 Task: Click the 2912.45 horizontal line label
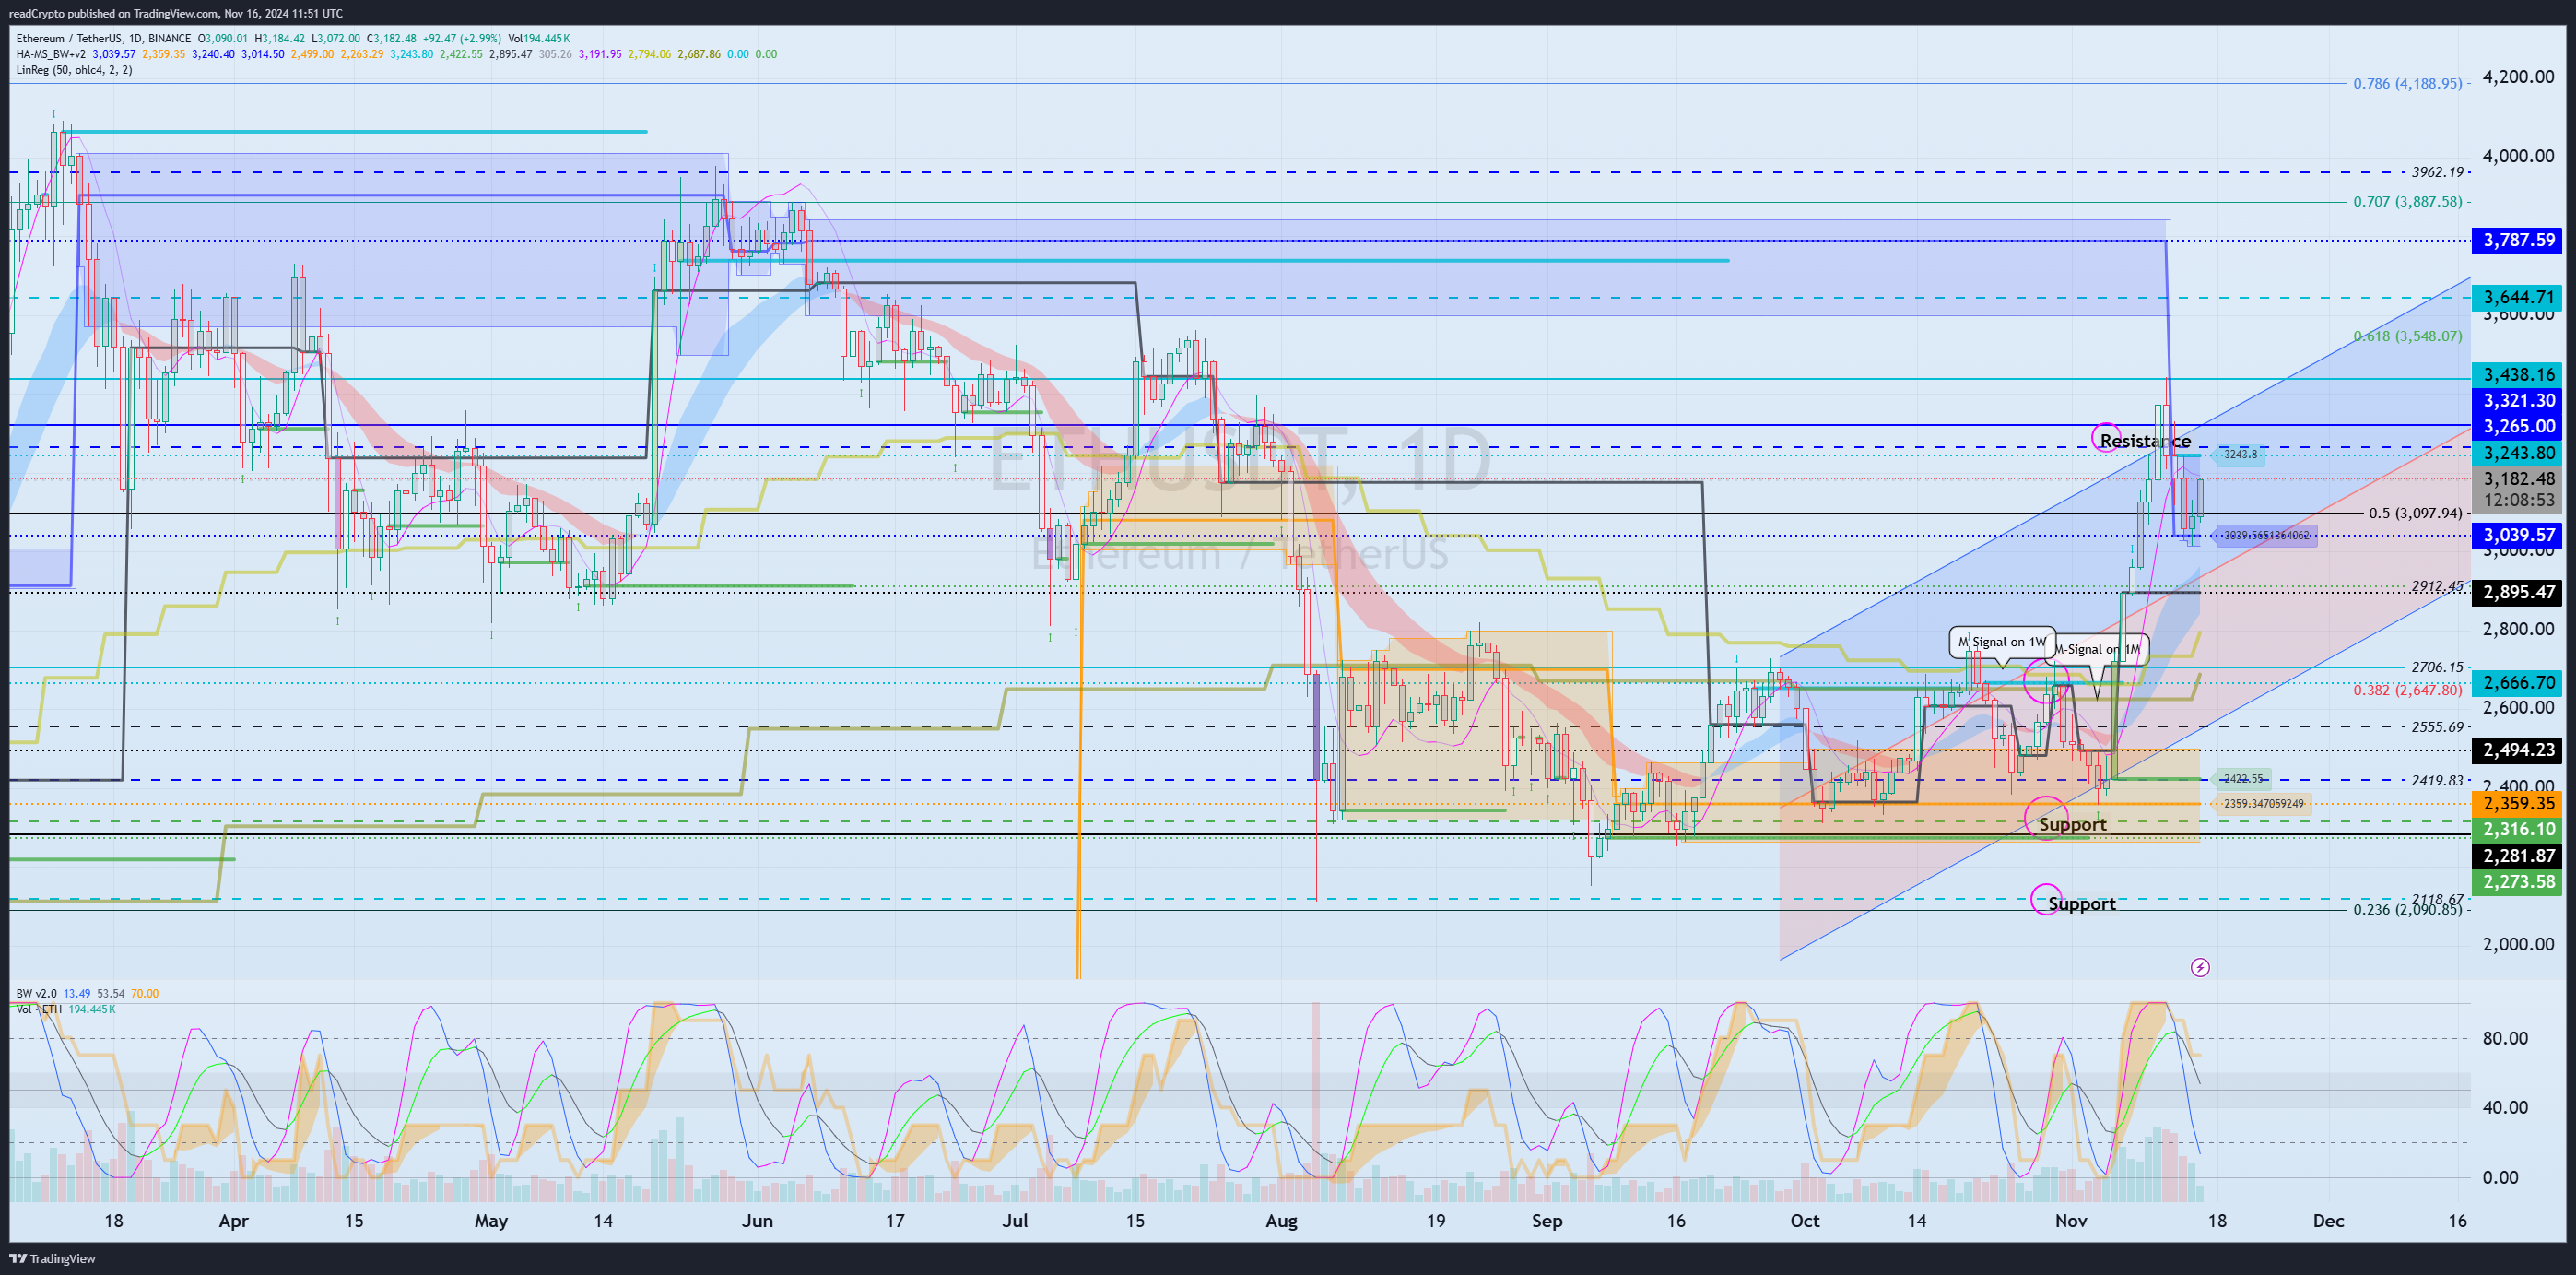pyautogui.click(x=2437, y=586)
